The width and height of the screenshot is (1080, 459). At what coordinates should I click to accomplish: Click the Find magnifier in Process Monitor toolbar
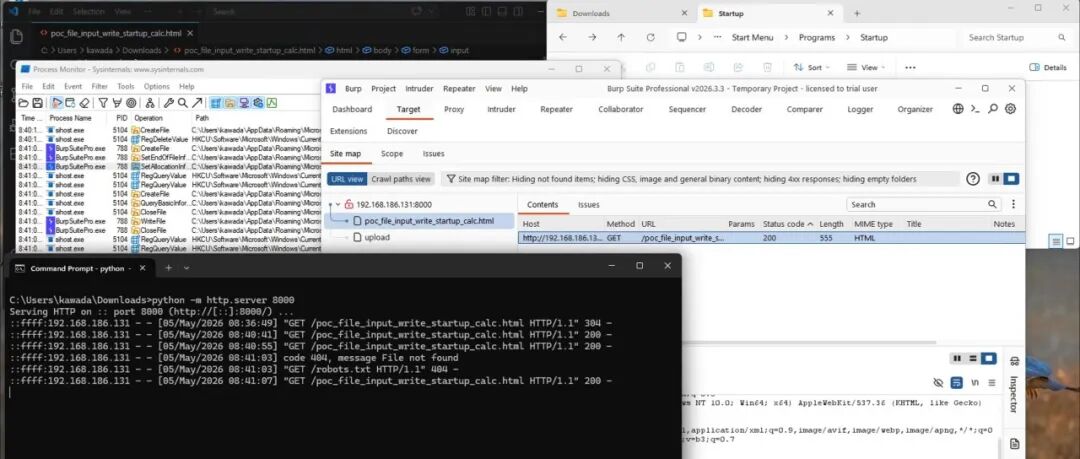[x=183, y=103]
